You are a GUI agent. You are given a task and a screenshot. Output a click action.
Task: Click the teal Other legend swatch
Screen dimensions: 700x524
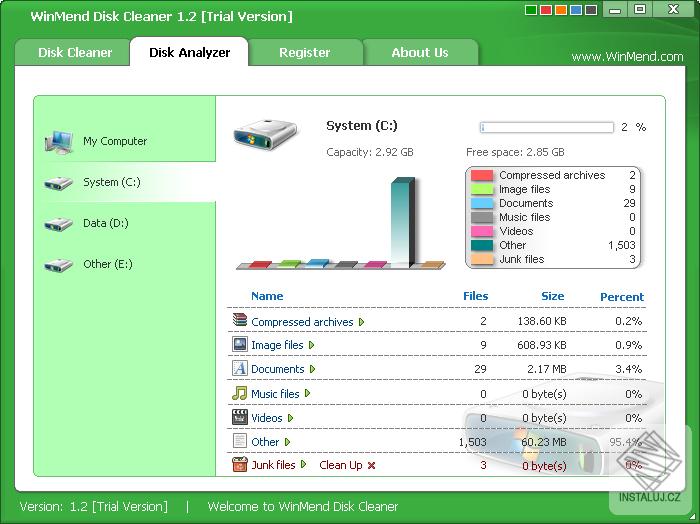(x=482, y=245)
